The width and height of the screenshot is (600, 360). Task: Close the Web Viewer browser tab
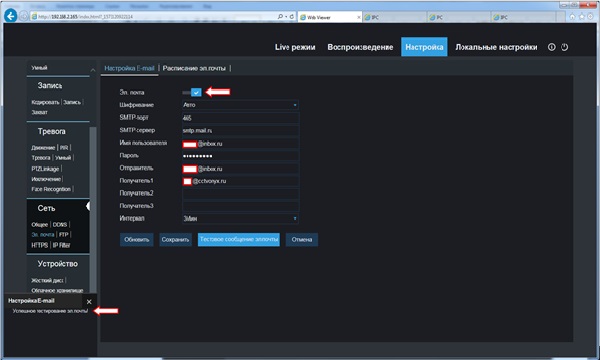[359, 17]
